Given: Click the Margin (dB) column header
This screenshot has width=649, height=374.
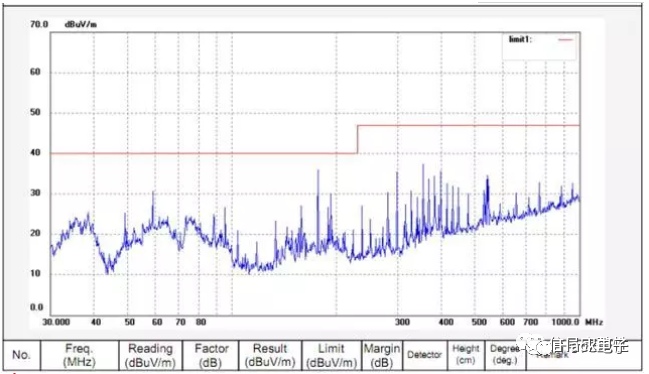Looking at the screenshot, I should point(382,355).
